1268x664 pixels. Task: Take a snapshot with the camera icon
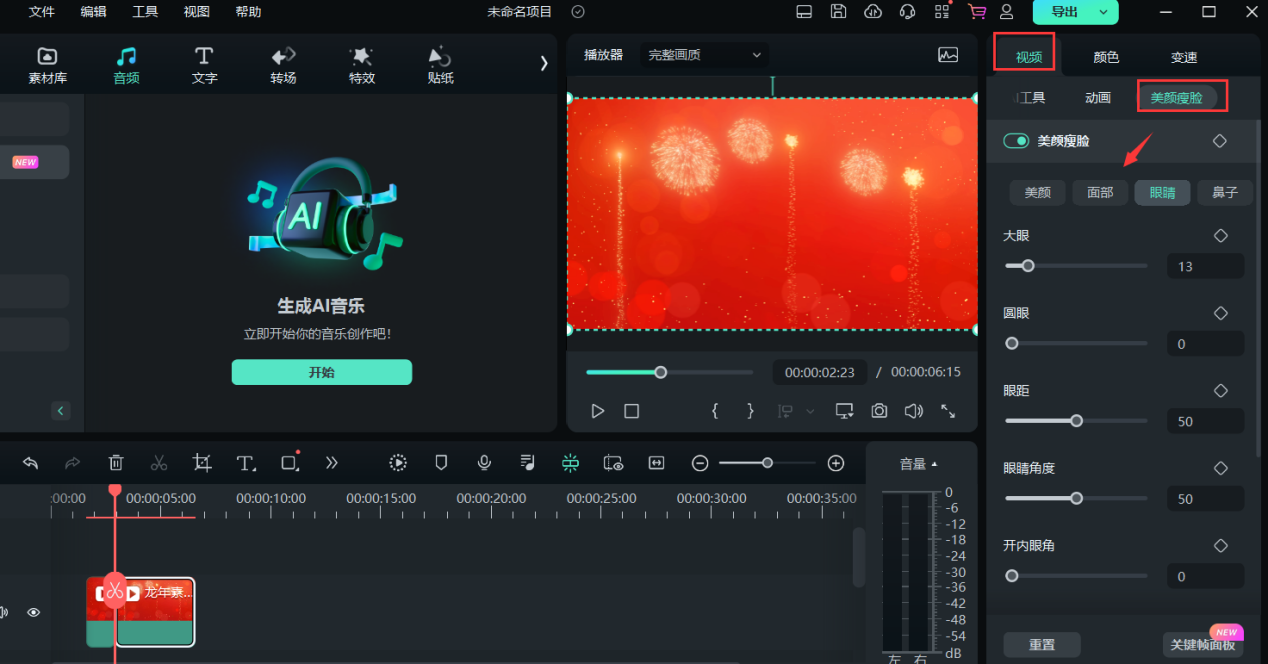click(x=881, y=410)
